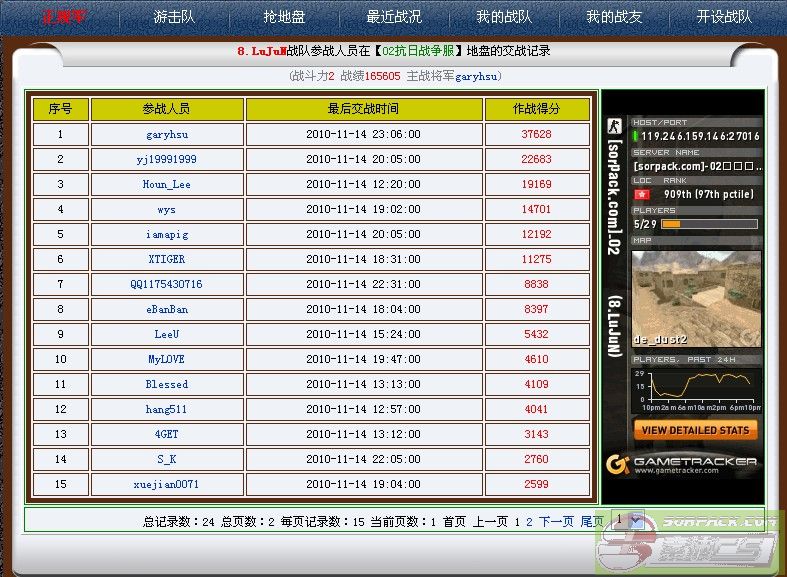
Task: Click the Hong Kong flag location icon
Action: tap(642, 194)
